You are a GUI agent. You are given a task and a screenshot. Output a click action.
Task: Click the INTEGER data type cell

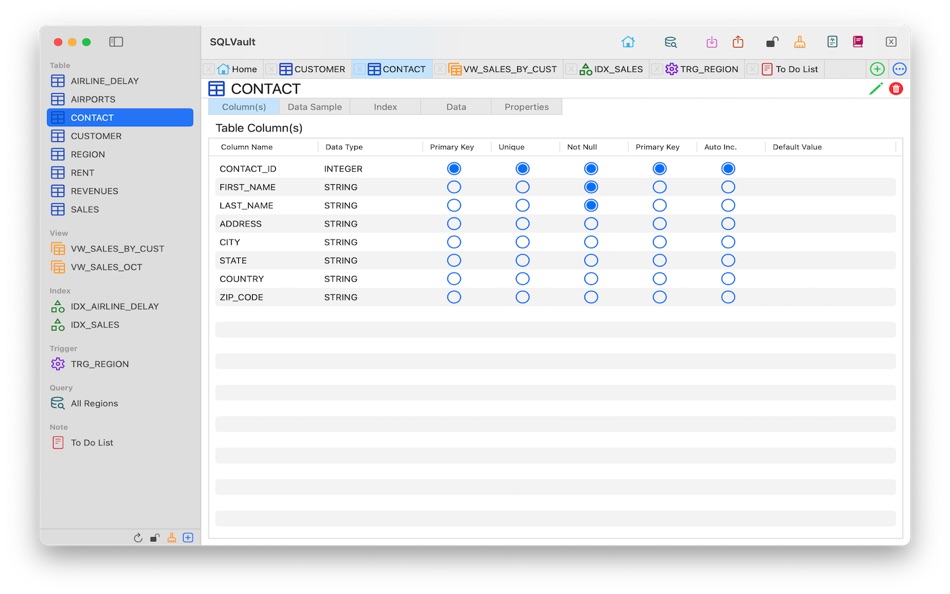[343, 169]
